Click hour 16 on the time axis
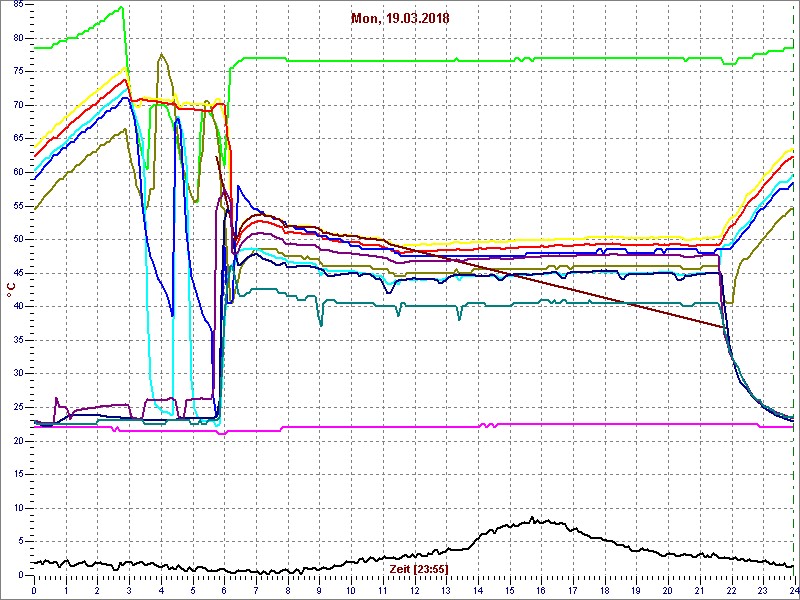 [x=541, y=590]
